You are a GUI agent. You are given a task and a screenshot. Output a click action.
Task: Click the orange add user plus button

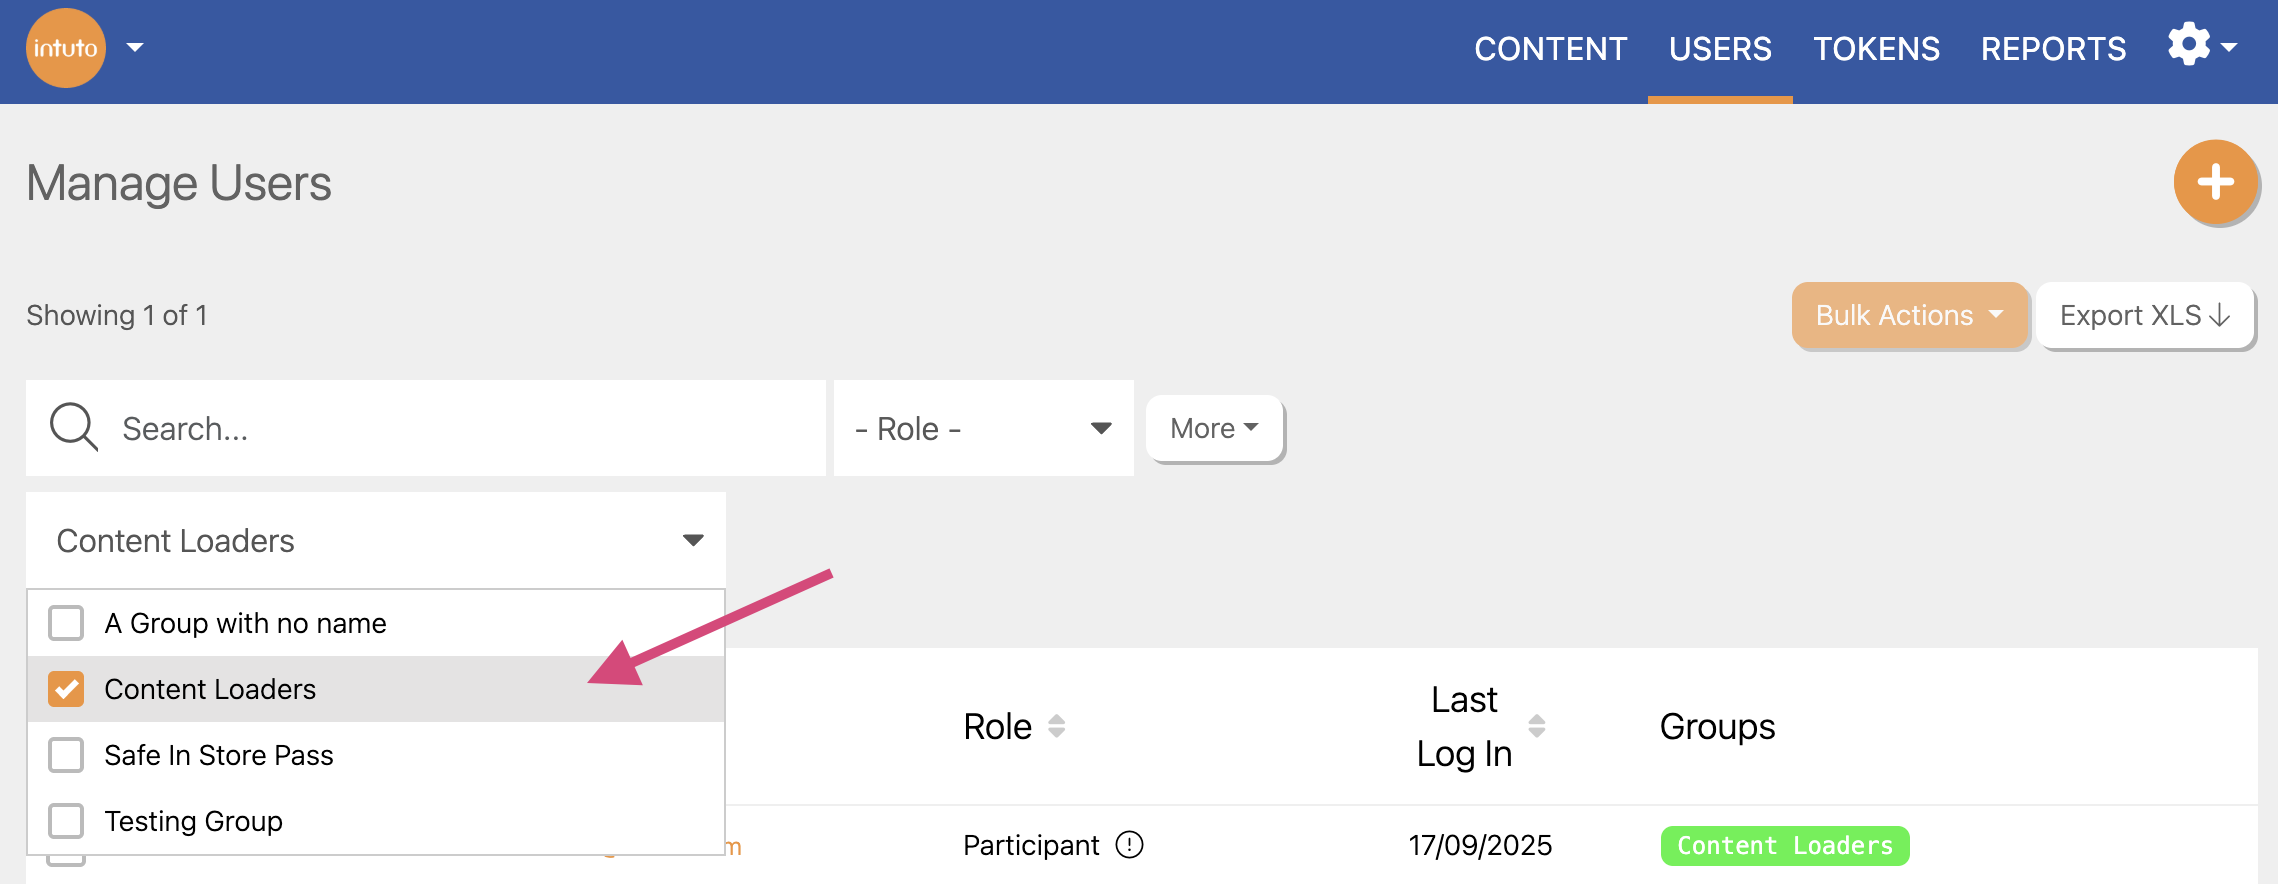click(2215, 182)
